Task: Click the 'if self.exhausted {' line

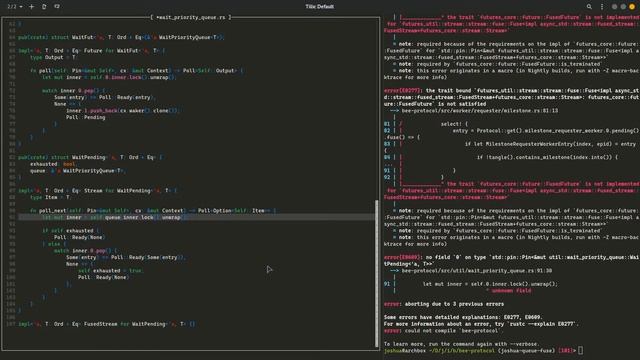Action: pos(70,231)
